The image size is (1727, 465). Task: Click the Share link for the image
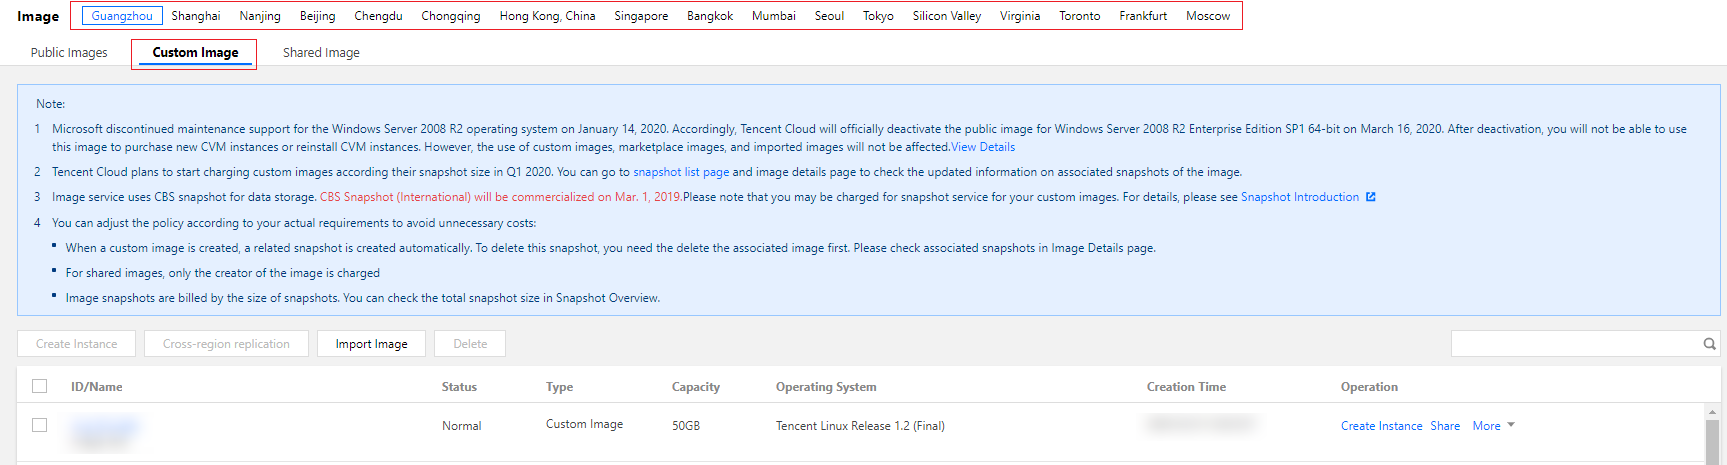[x=1445, y=426]
